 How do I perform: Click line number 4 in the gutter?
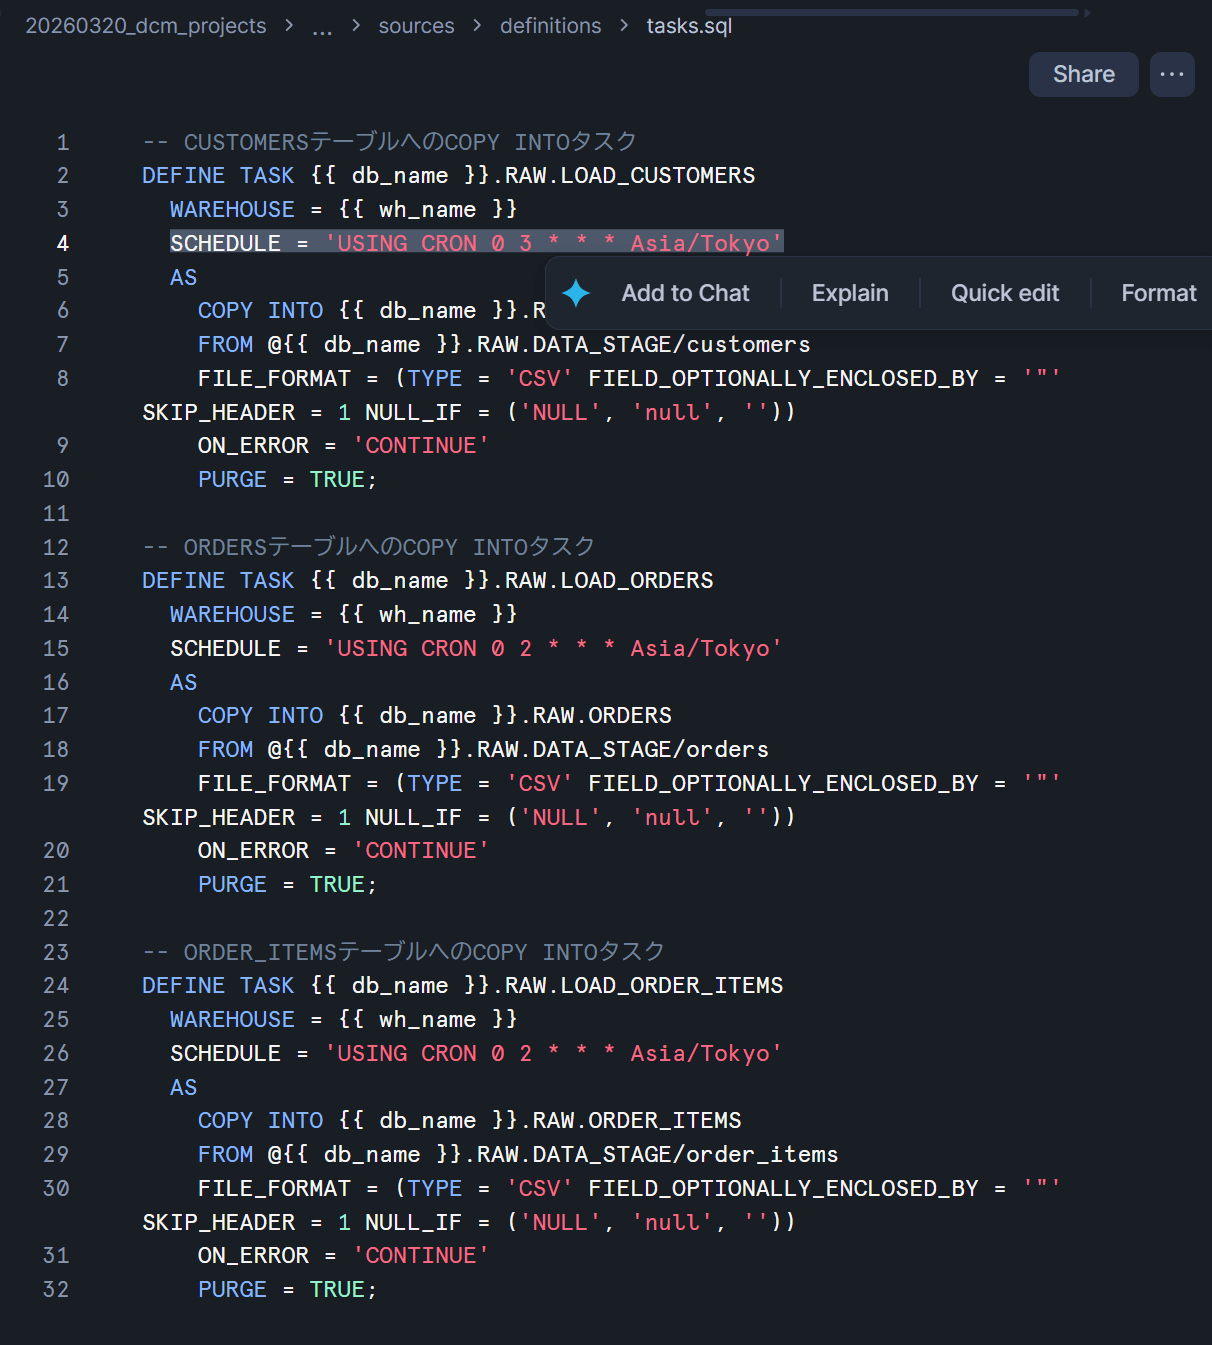pos(63,243)
